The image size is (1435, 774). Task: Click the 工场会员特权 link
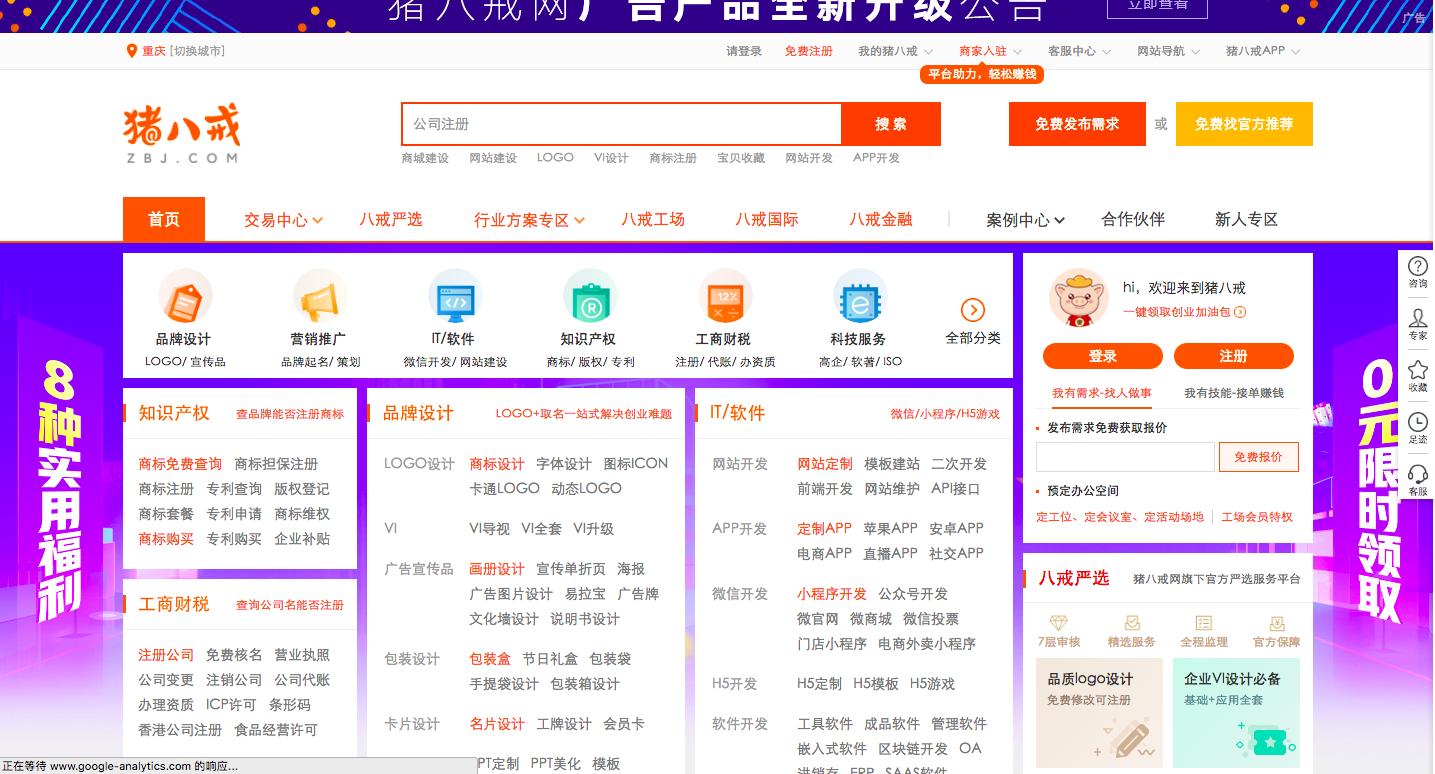[x=1257, y=517]
